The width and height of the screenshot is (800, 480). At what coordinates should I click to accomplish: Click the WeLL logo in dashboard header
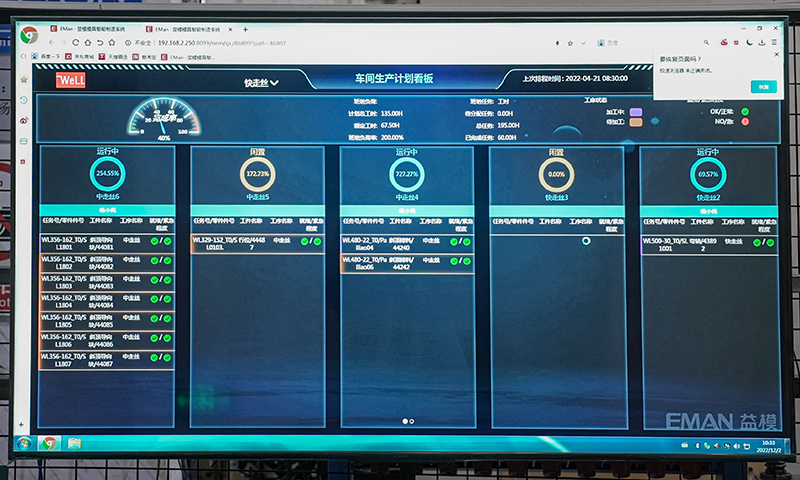(71, 78)
